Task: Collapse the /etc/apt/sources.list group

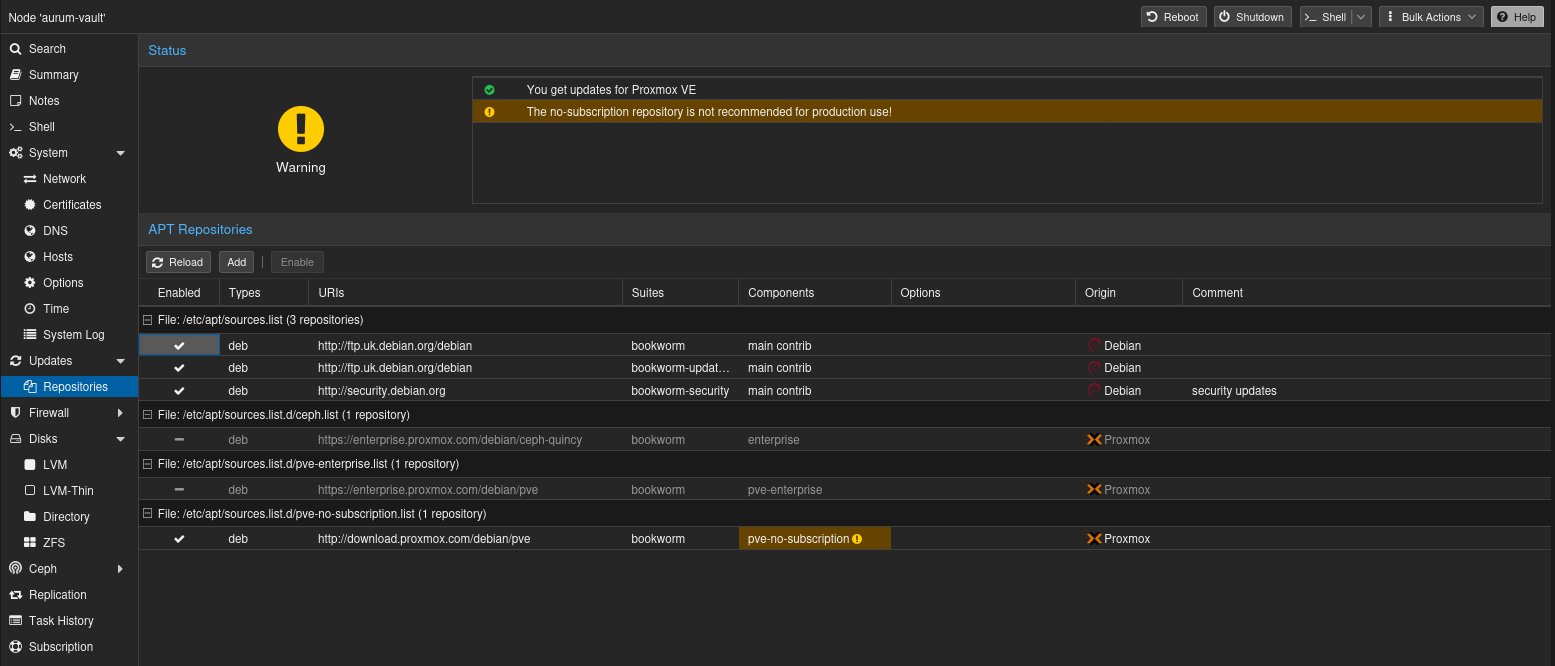Action: click(x=148, y=320)
